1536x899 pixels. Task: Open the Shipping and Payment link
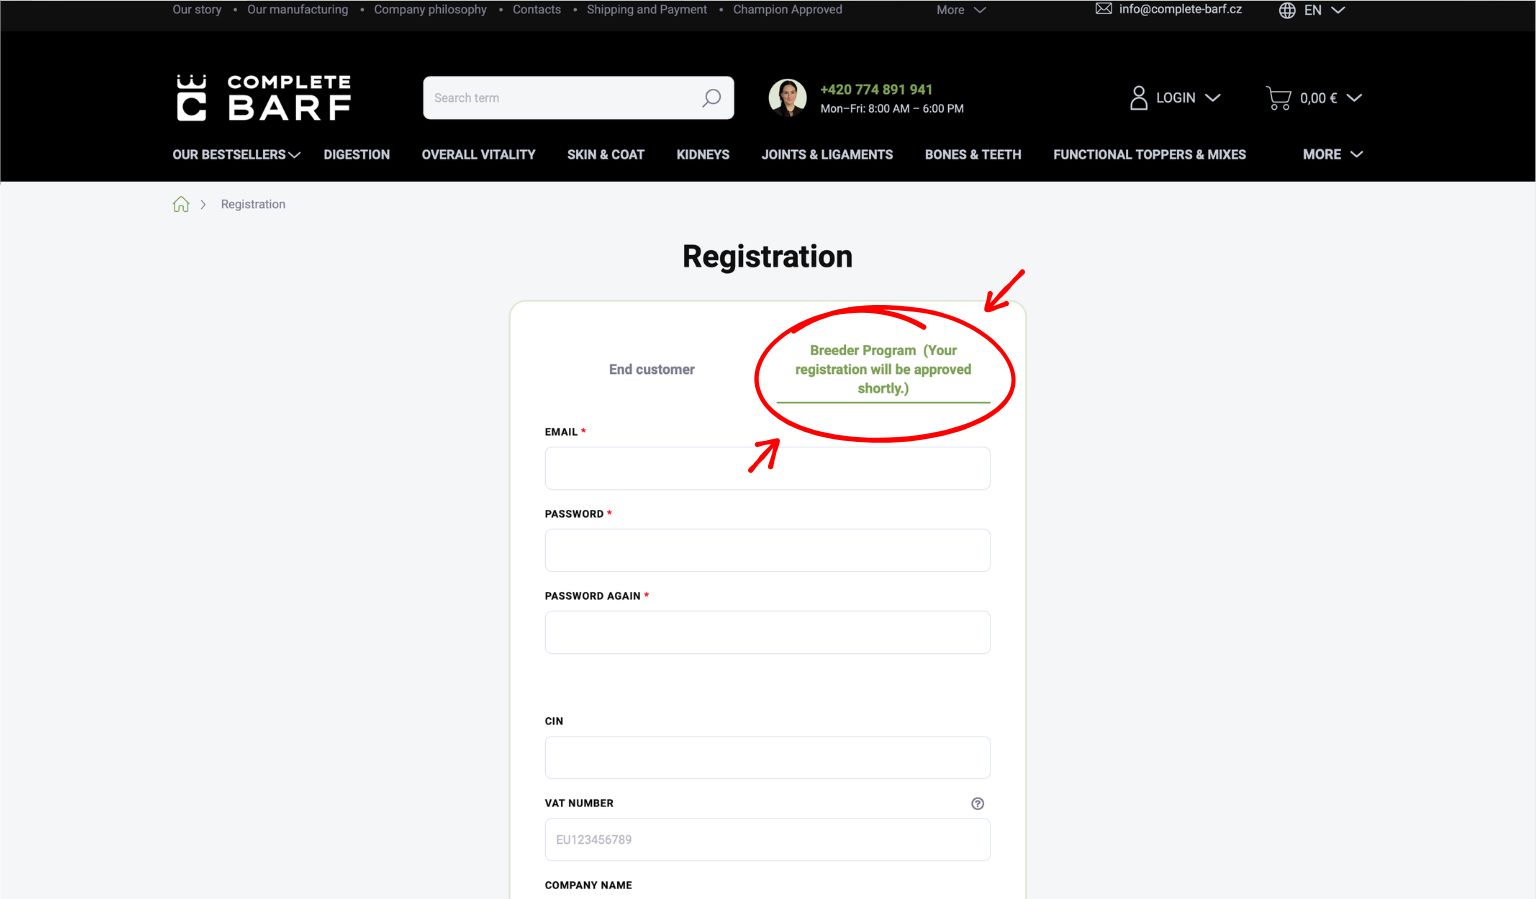647,9
